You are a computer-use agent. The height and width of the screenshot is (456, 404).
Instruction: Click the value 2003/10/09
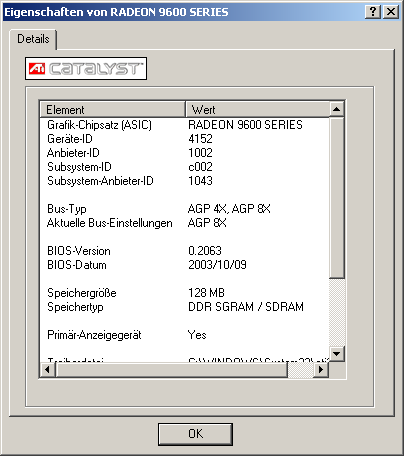[x=217, y=265]
